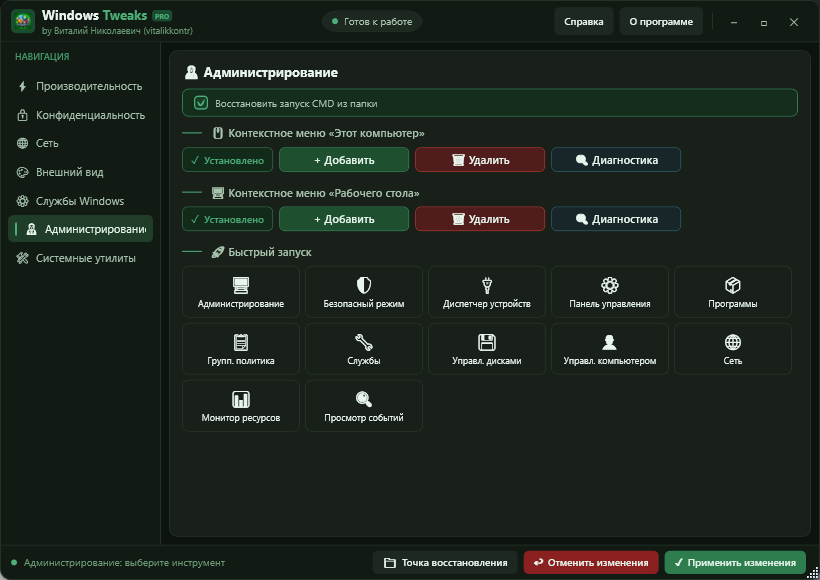
Task: Launch Монитор ресурсов tile
Action: pos(241,406)
